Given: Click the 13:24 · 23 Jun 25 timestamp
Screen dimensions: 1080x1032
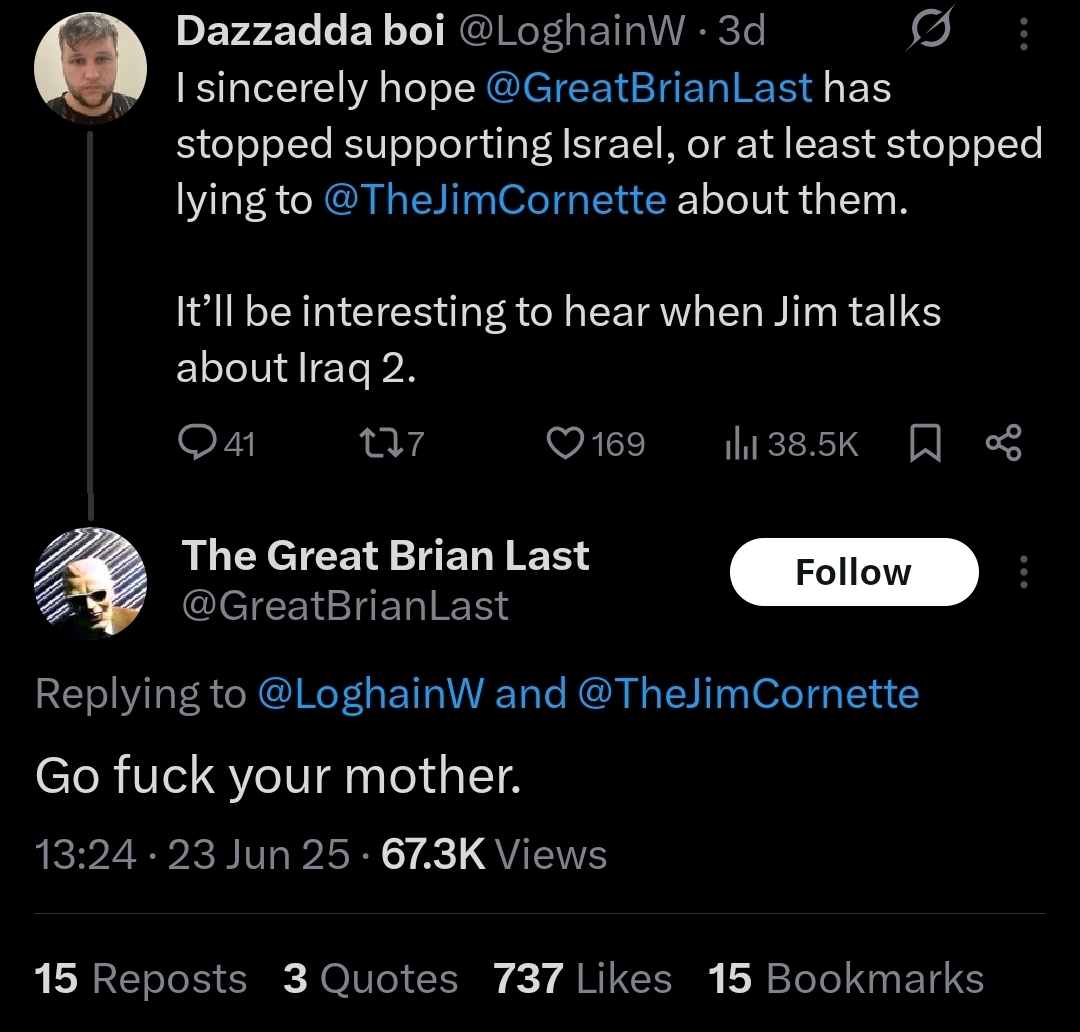Looking at the screenshot, I should [192, 855].
